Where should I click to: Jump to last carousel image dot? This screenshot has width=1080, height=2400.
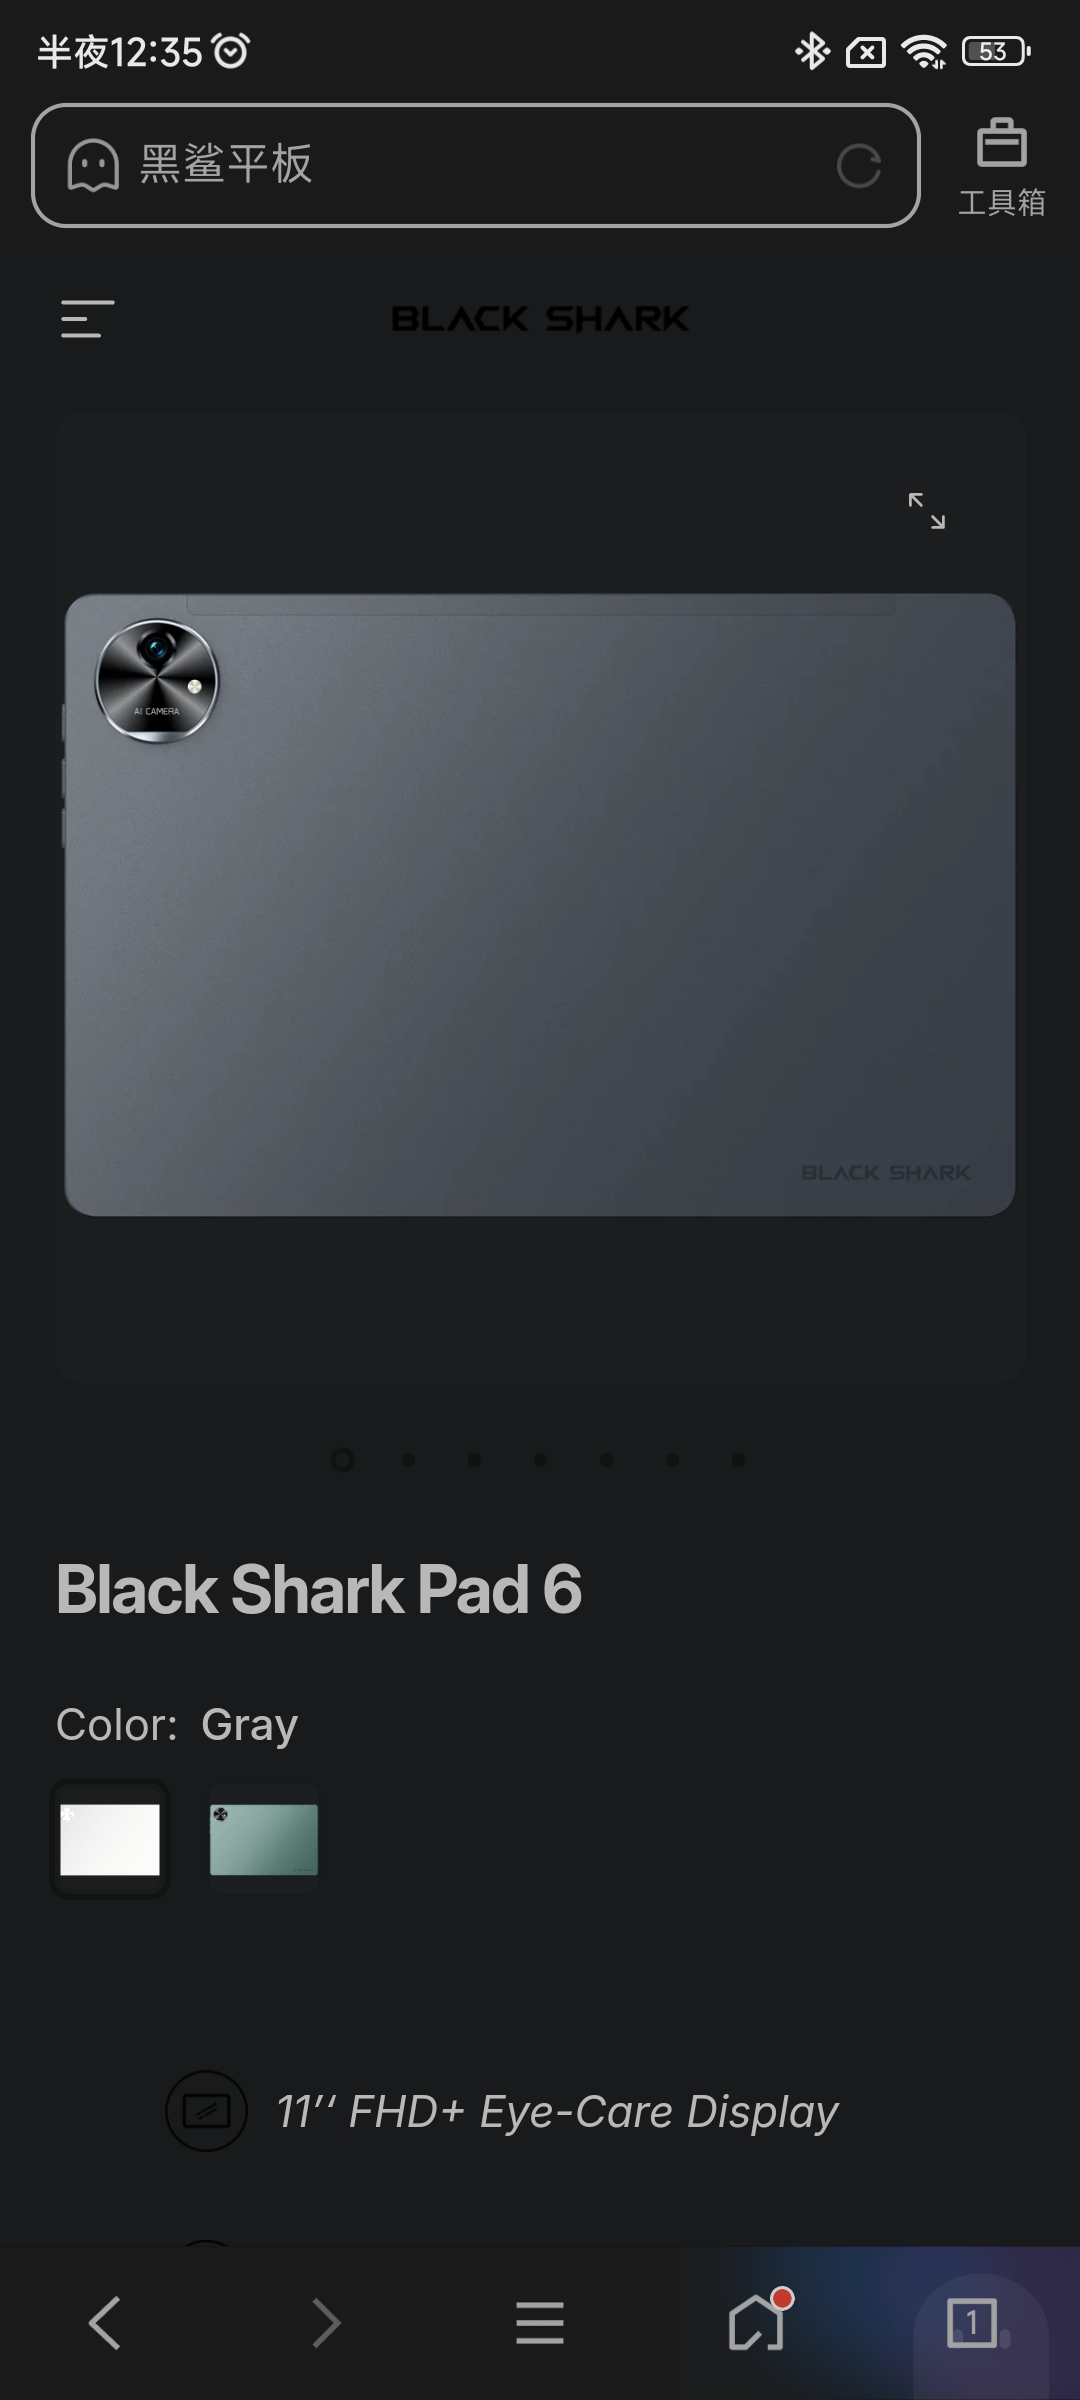[738, 1460]
